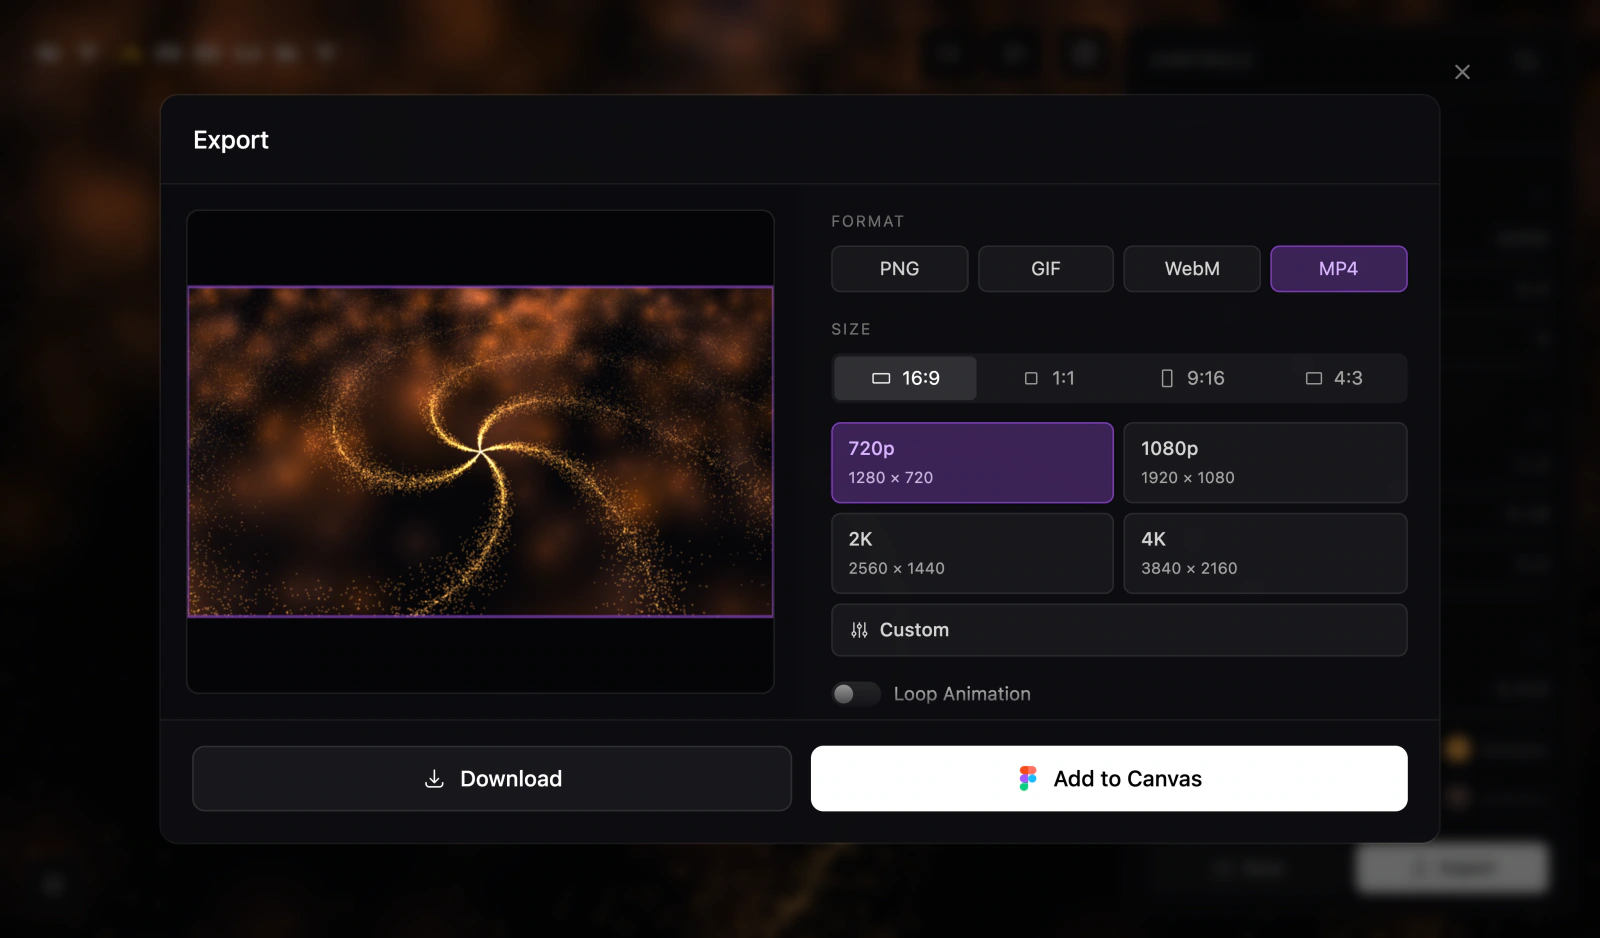Choose MP4 format option

coord(1338,269)
